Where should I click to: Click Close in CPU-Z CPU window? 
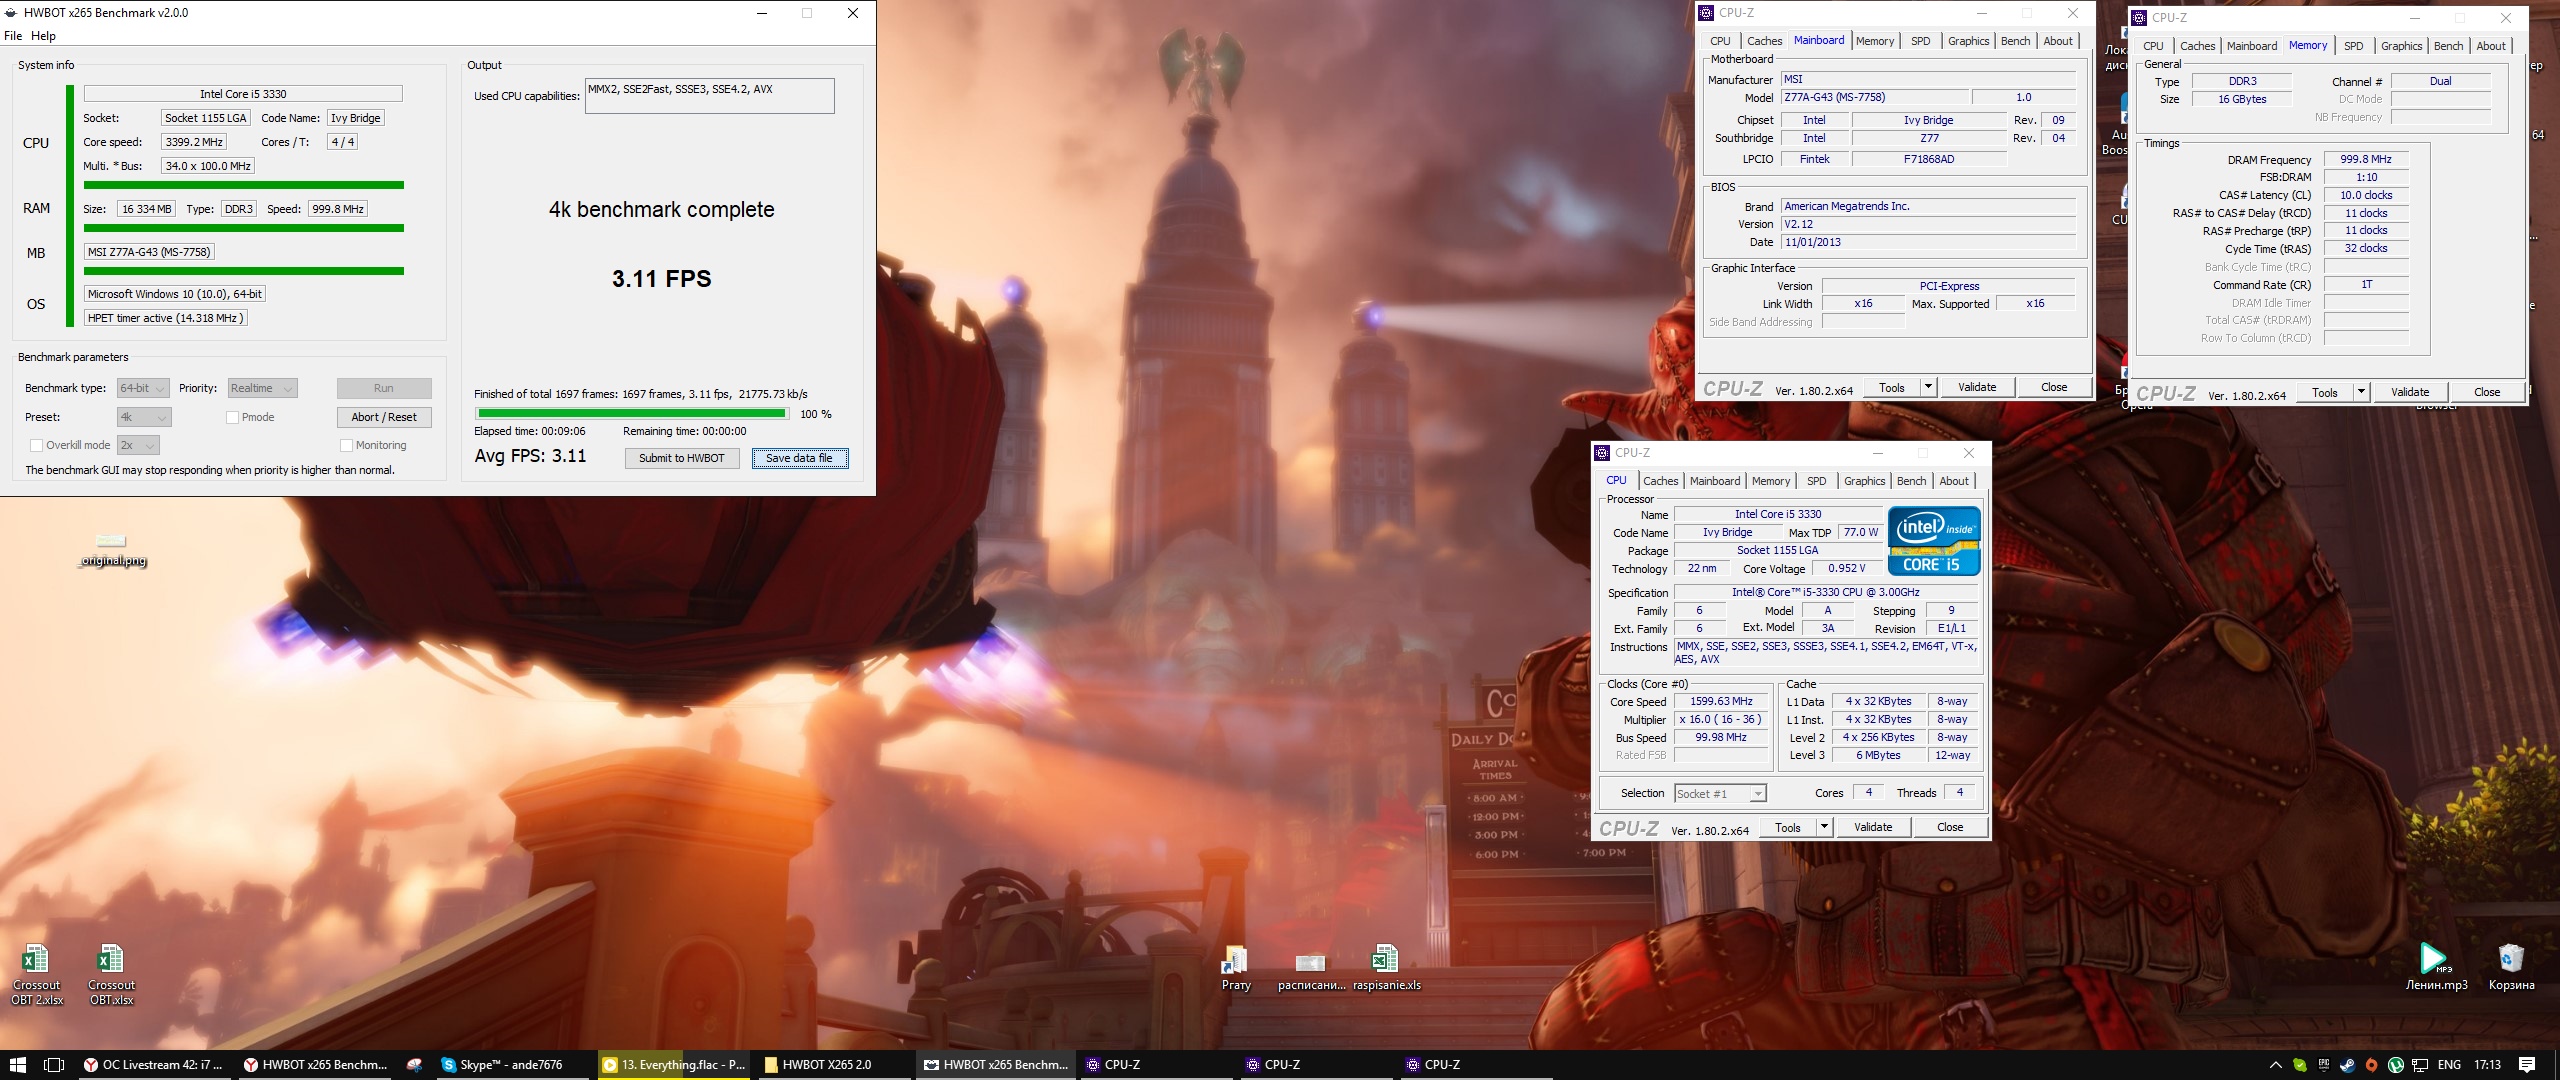pyautogui.click(x=1949, y=827)
